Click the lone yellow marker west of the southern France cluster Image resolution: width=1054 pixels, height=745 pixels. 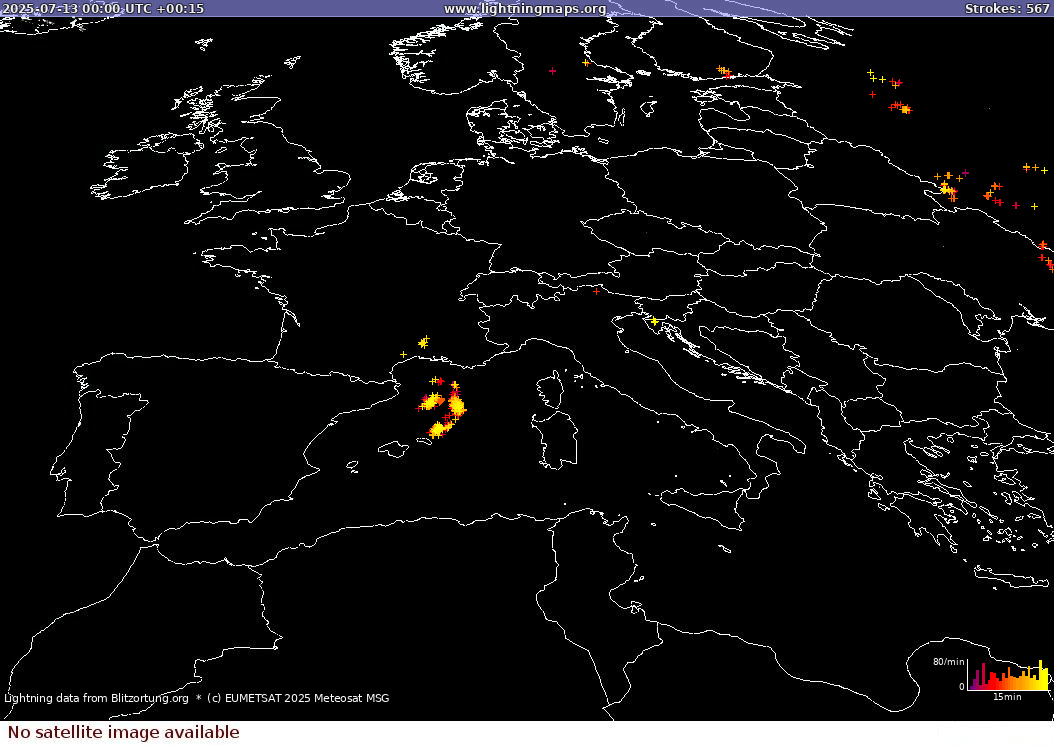(403, 354)
